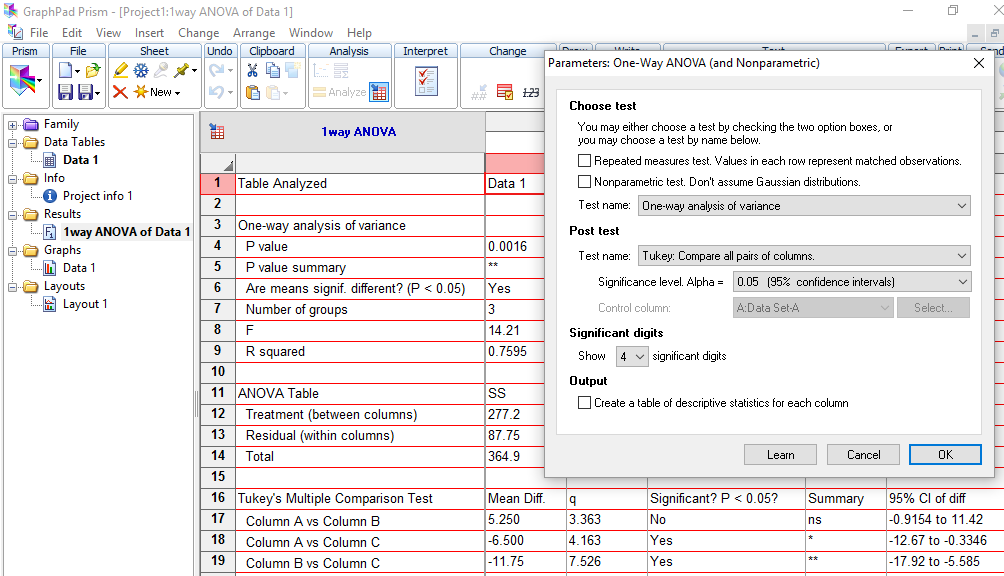
Task: Collapse the Results tree node
Action: click(12, 214)
